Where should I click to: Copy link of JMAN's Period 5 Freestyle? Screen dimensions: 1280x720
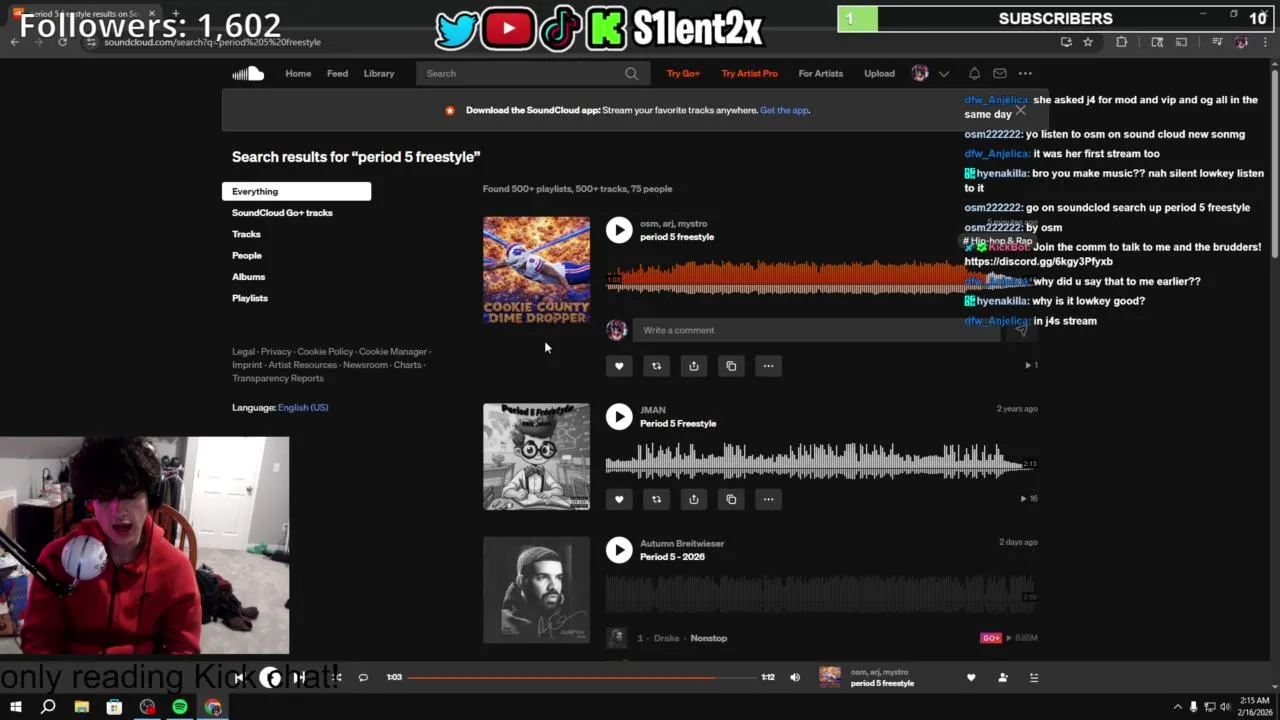coord(731,499)
